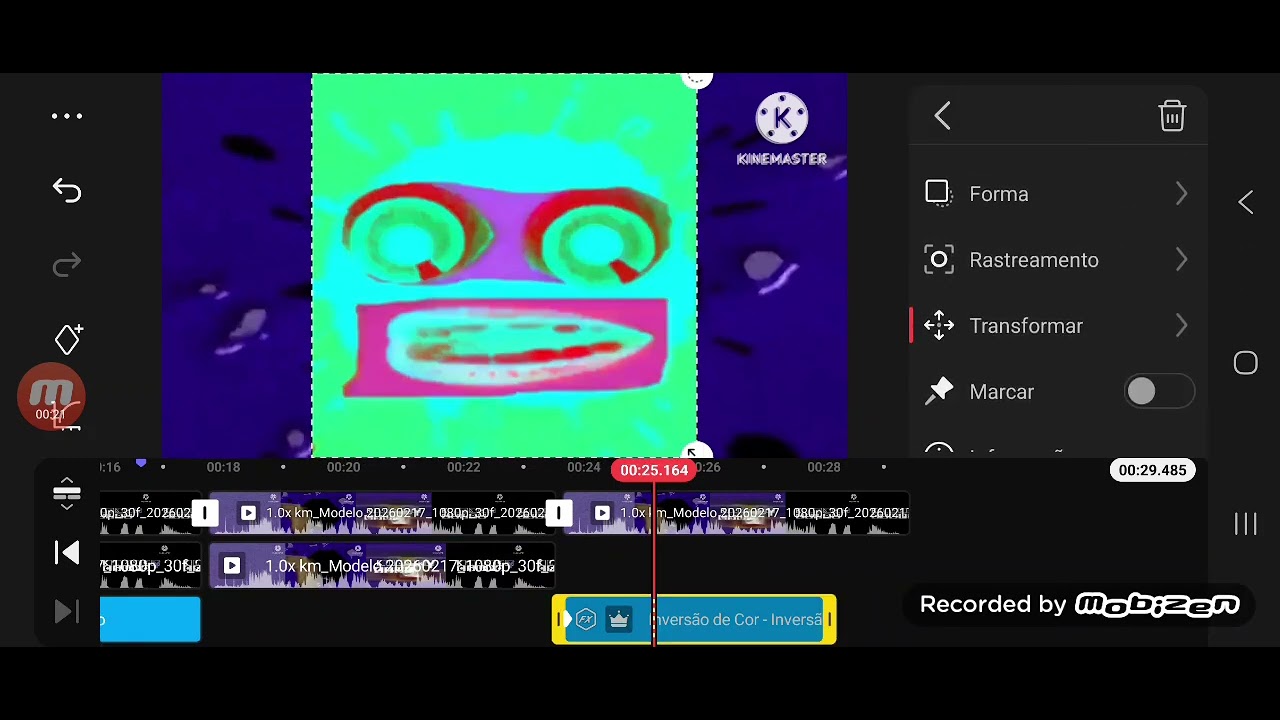Click the preview of the selected layer
The width and height of the screenshot is (1280, 720).
click(504, 265)
